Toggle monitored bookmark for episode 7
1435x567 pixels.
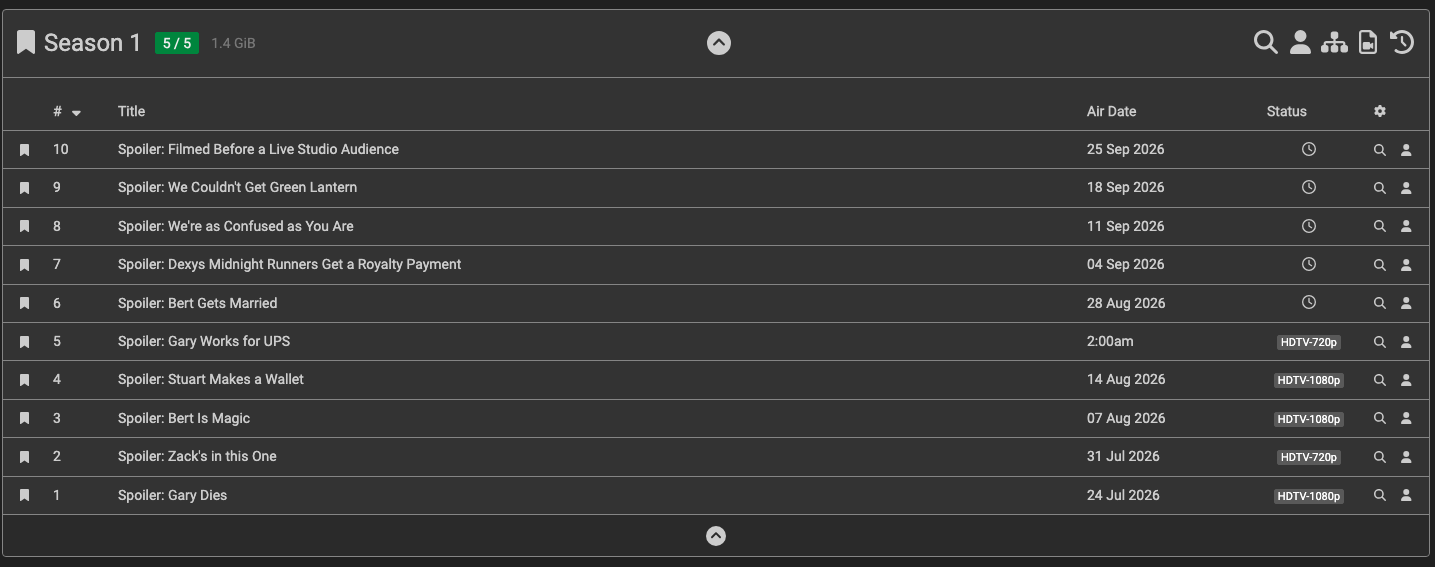(x=25, y=265)
